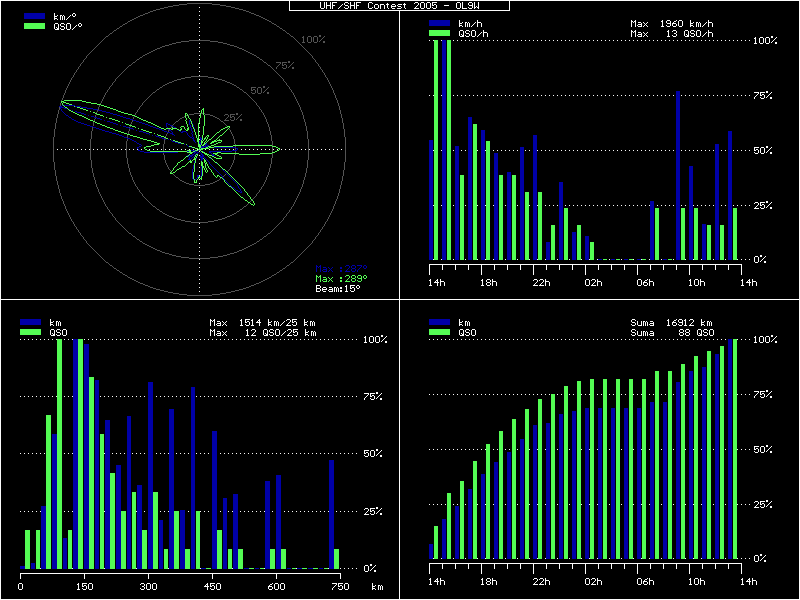Click the green QSO swatch in distance histogram legend

30,332
